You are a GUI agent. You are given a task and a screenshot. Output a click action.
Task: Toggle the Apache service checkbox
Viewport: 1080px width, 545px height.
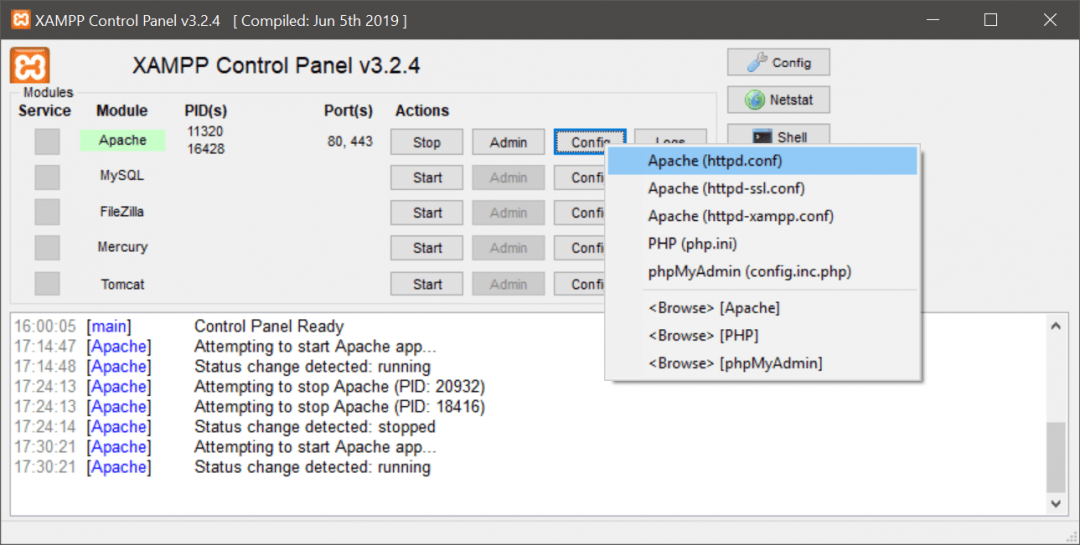point(47,142)
